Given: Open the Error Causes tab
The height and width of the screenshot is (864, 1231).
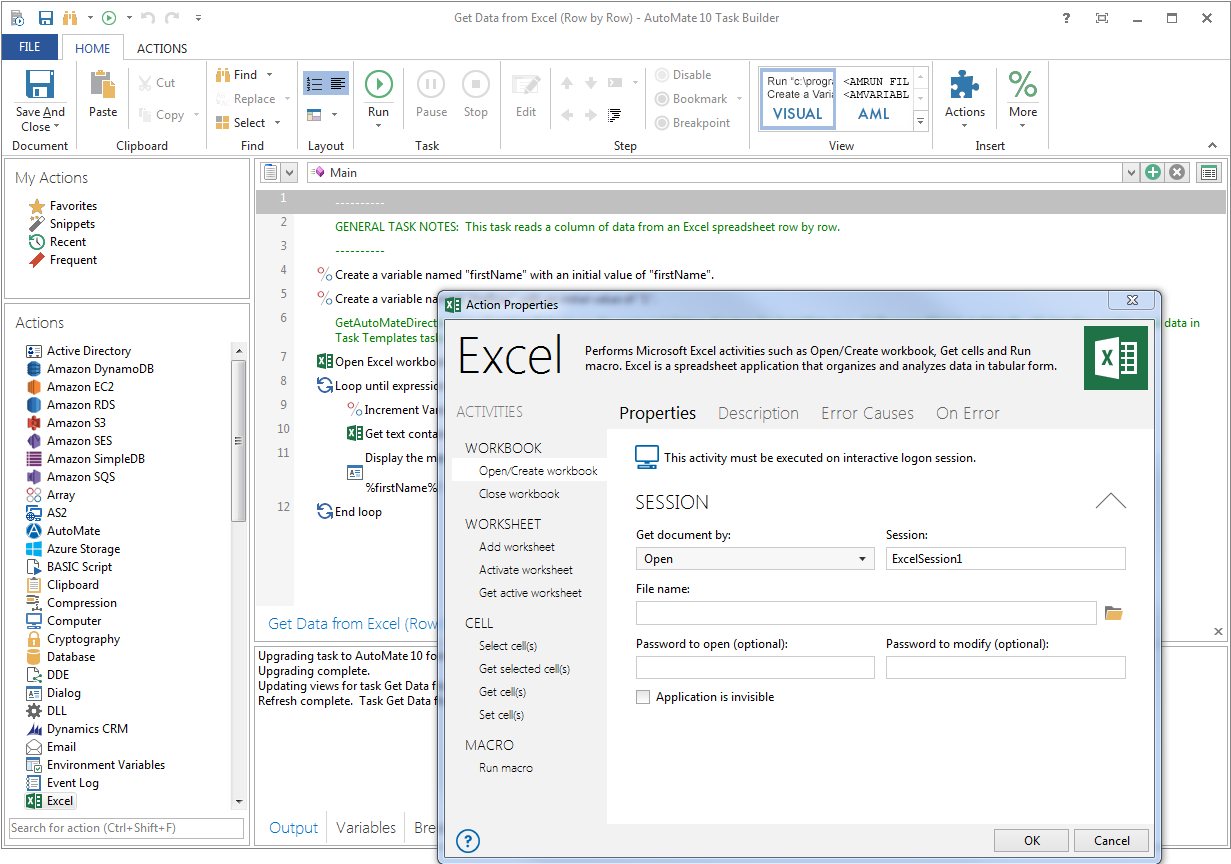Looking at the screenshot, I should pyautogui.click(x=867, y=413).
